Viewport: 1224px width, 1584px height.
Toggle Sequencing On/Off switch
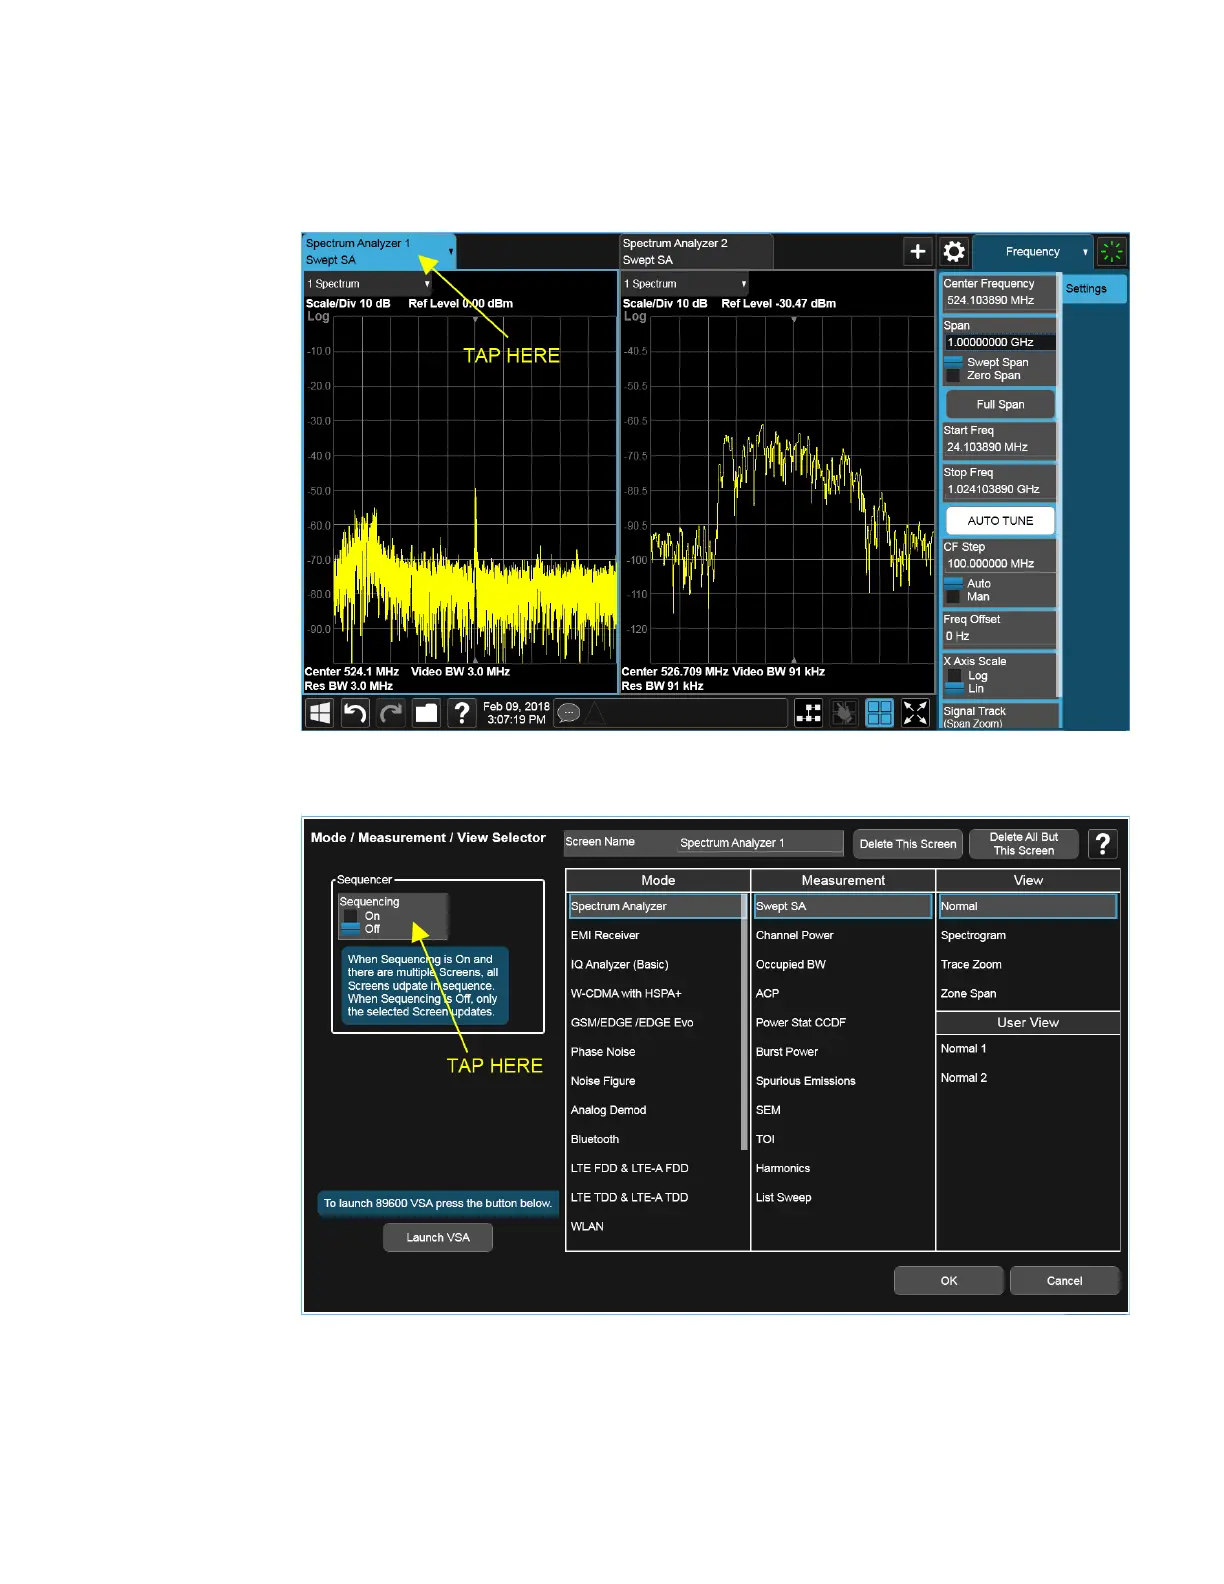(x=351, y=922)
